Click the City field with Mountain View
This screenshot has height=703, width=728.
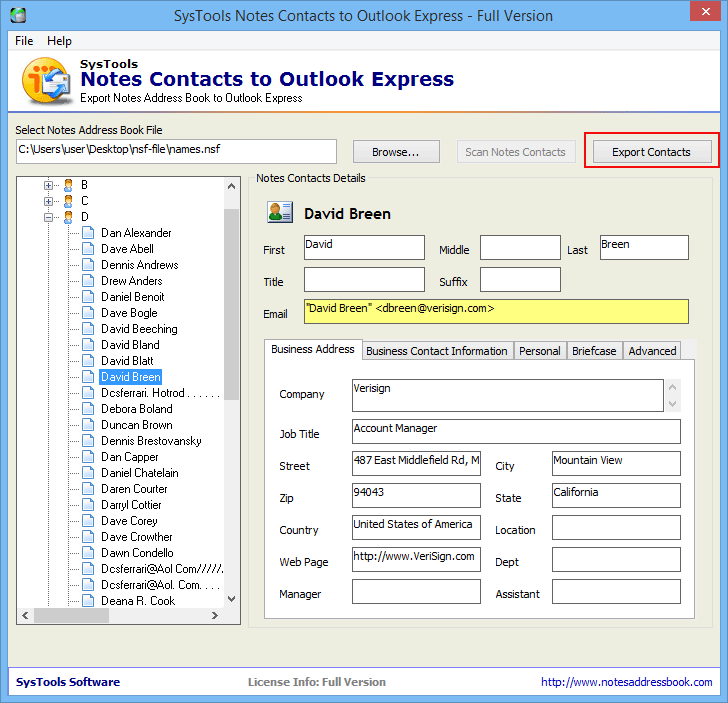(x=616, y=463)
